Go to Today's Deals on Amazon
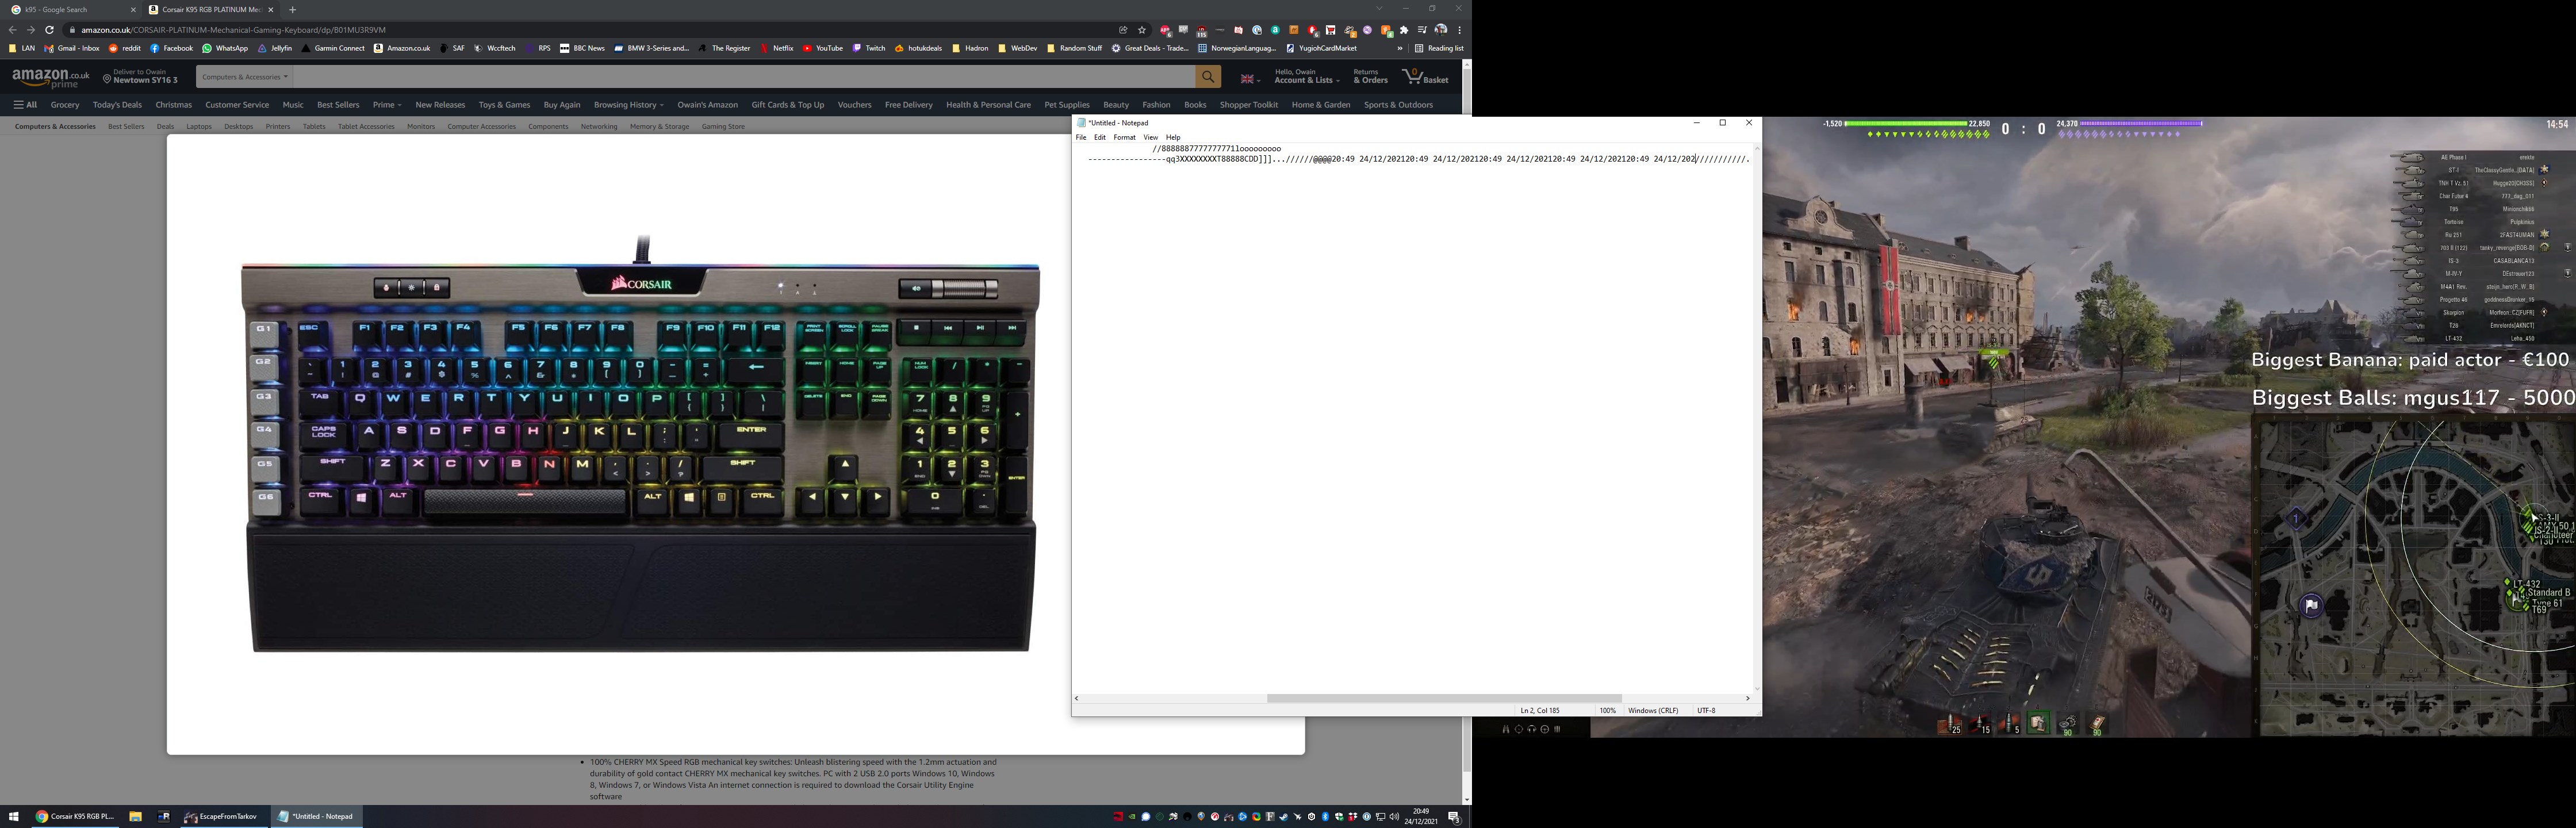2576x828 pixels. pyautogui.click(x=117, y=105)
